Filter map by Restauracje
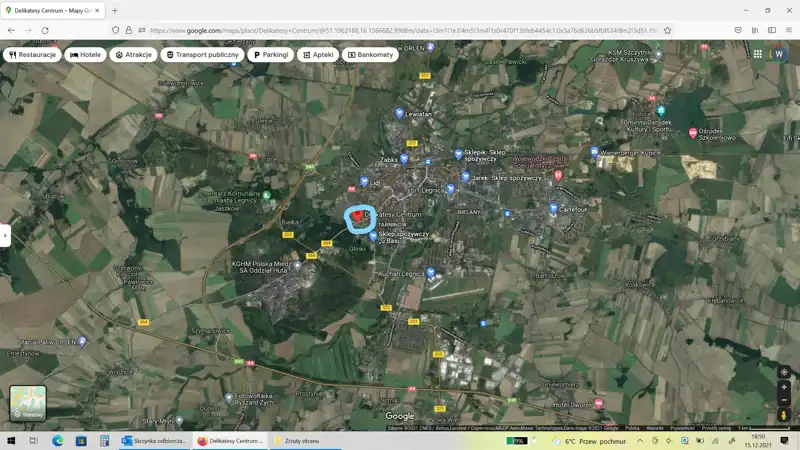 point(32,55)
